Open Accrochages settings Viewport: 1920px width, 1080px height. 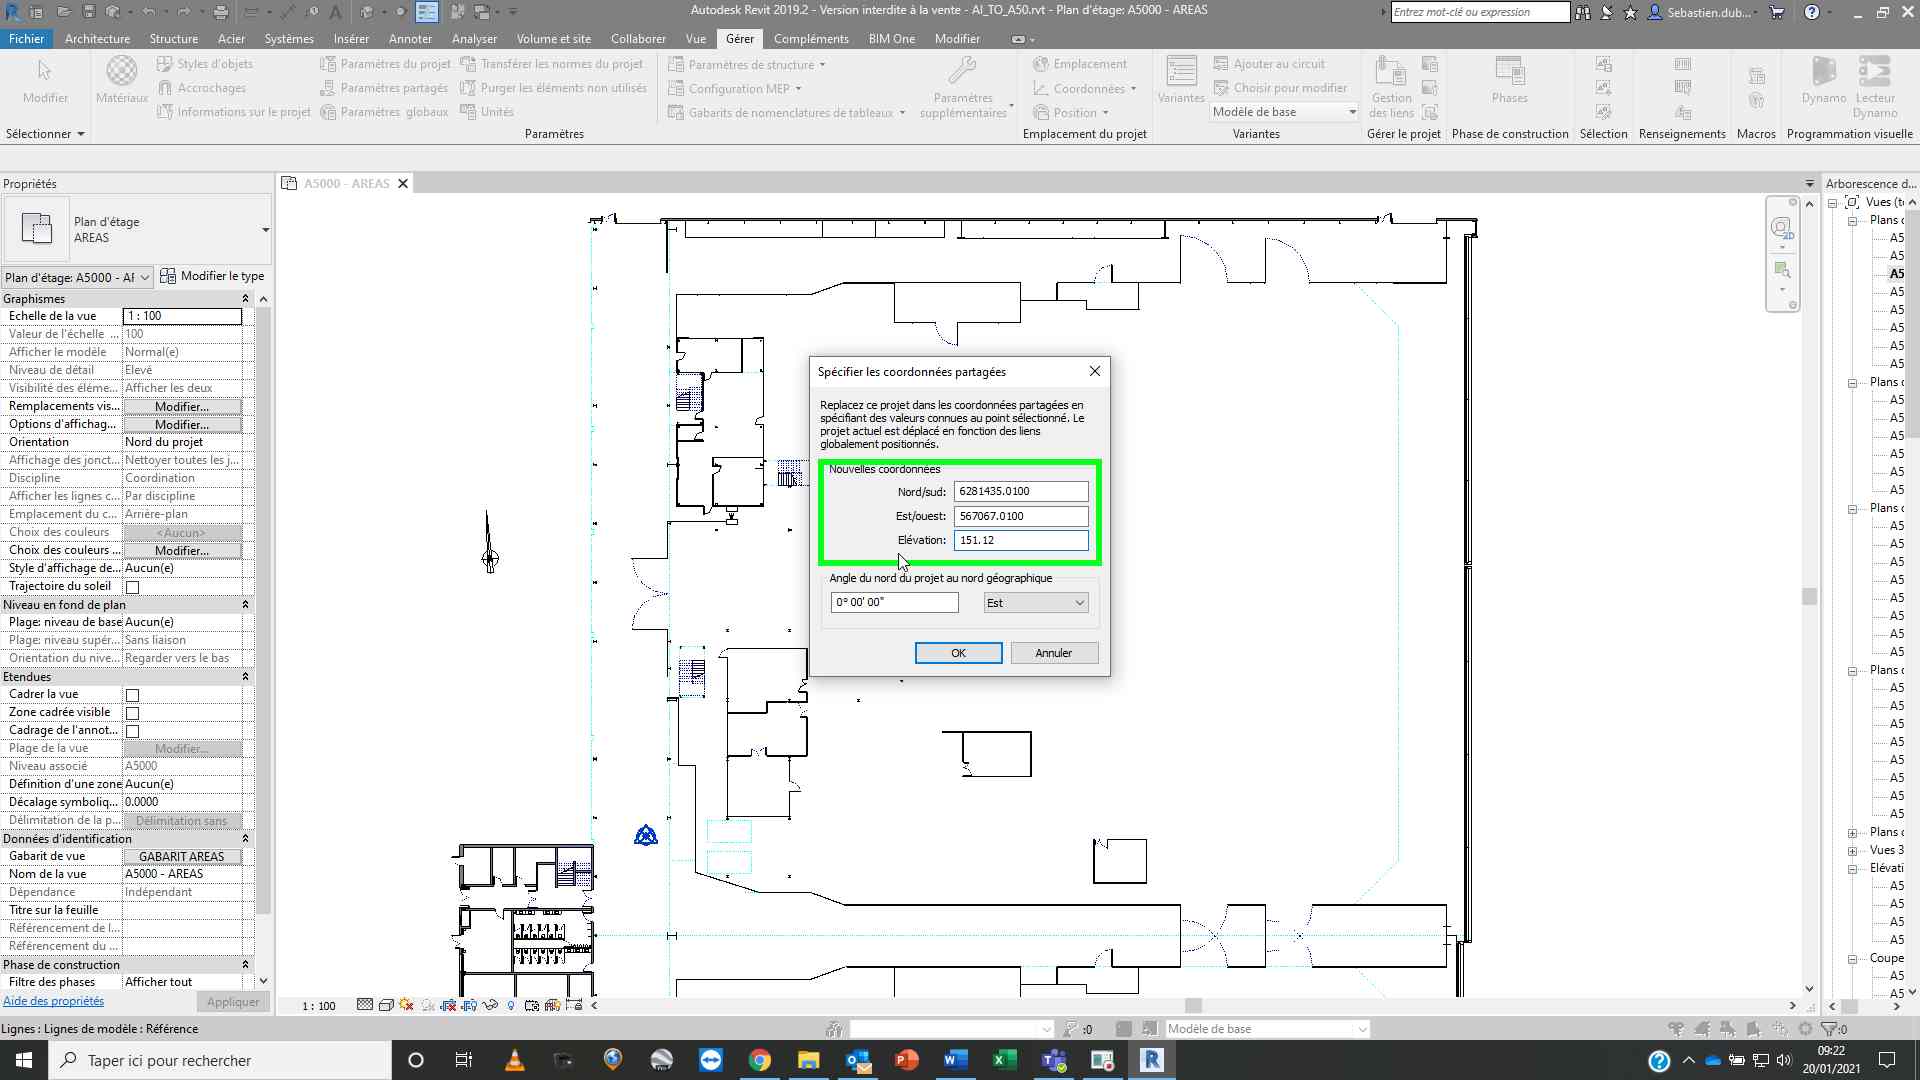pyautogui.click(x=201, y=88)
